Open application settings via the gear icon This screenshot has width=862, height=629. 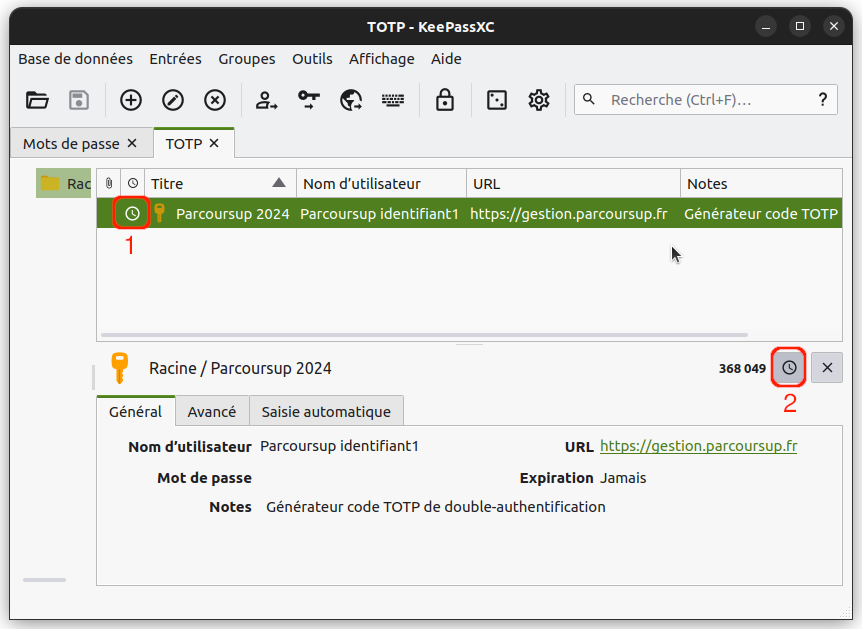[x=538, y=99]
